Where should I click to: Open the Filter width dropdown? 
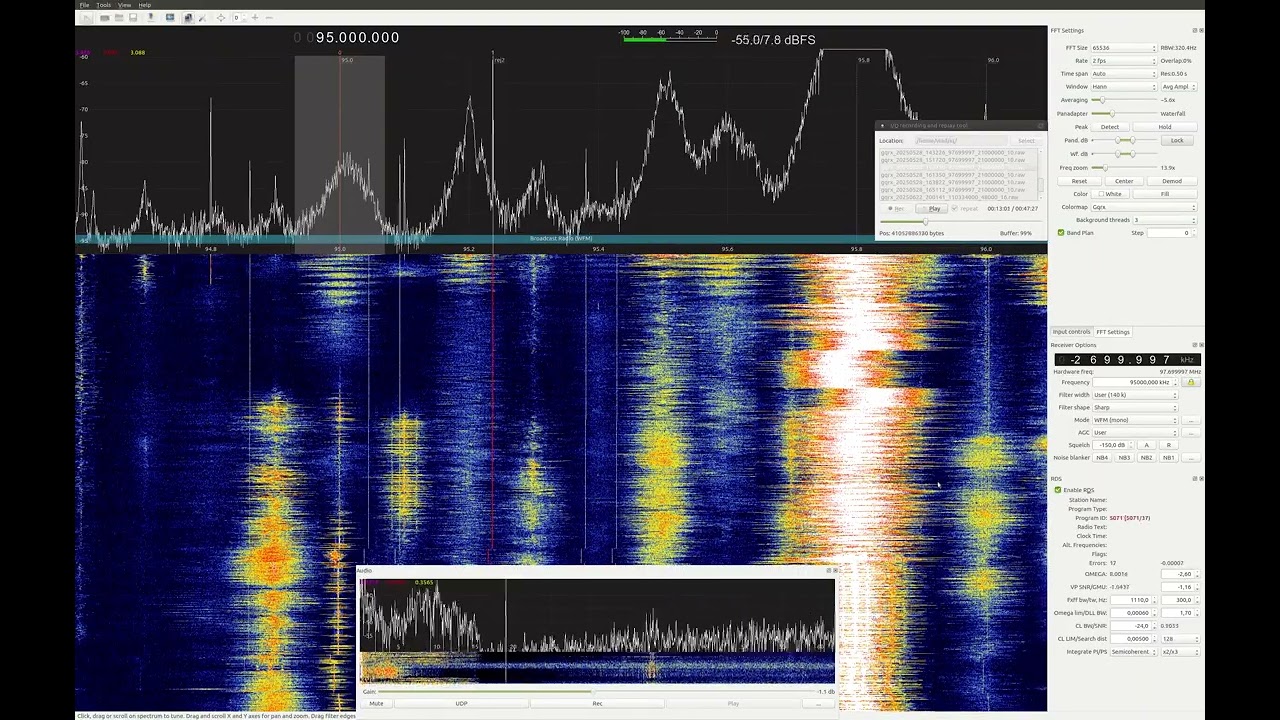pos(1135,395)
